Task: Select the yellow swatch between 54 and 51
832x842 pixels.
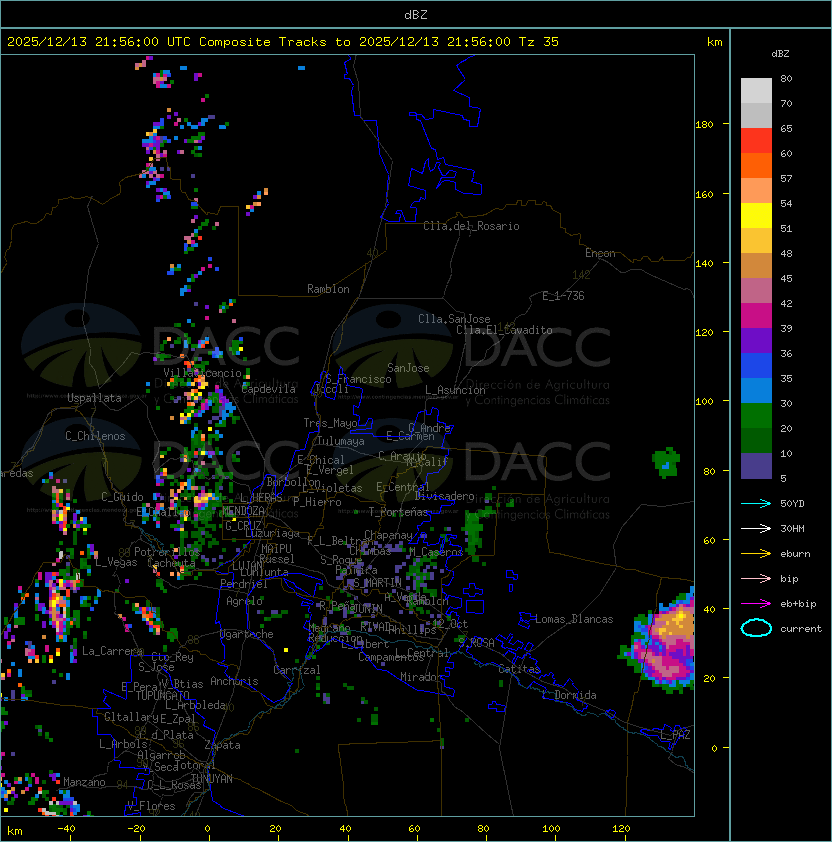Action: click(756, 215)
